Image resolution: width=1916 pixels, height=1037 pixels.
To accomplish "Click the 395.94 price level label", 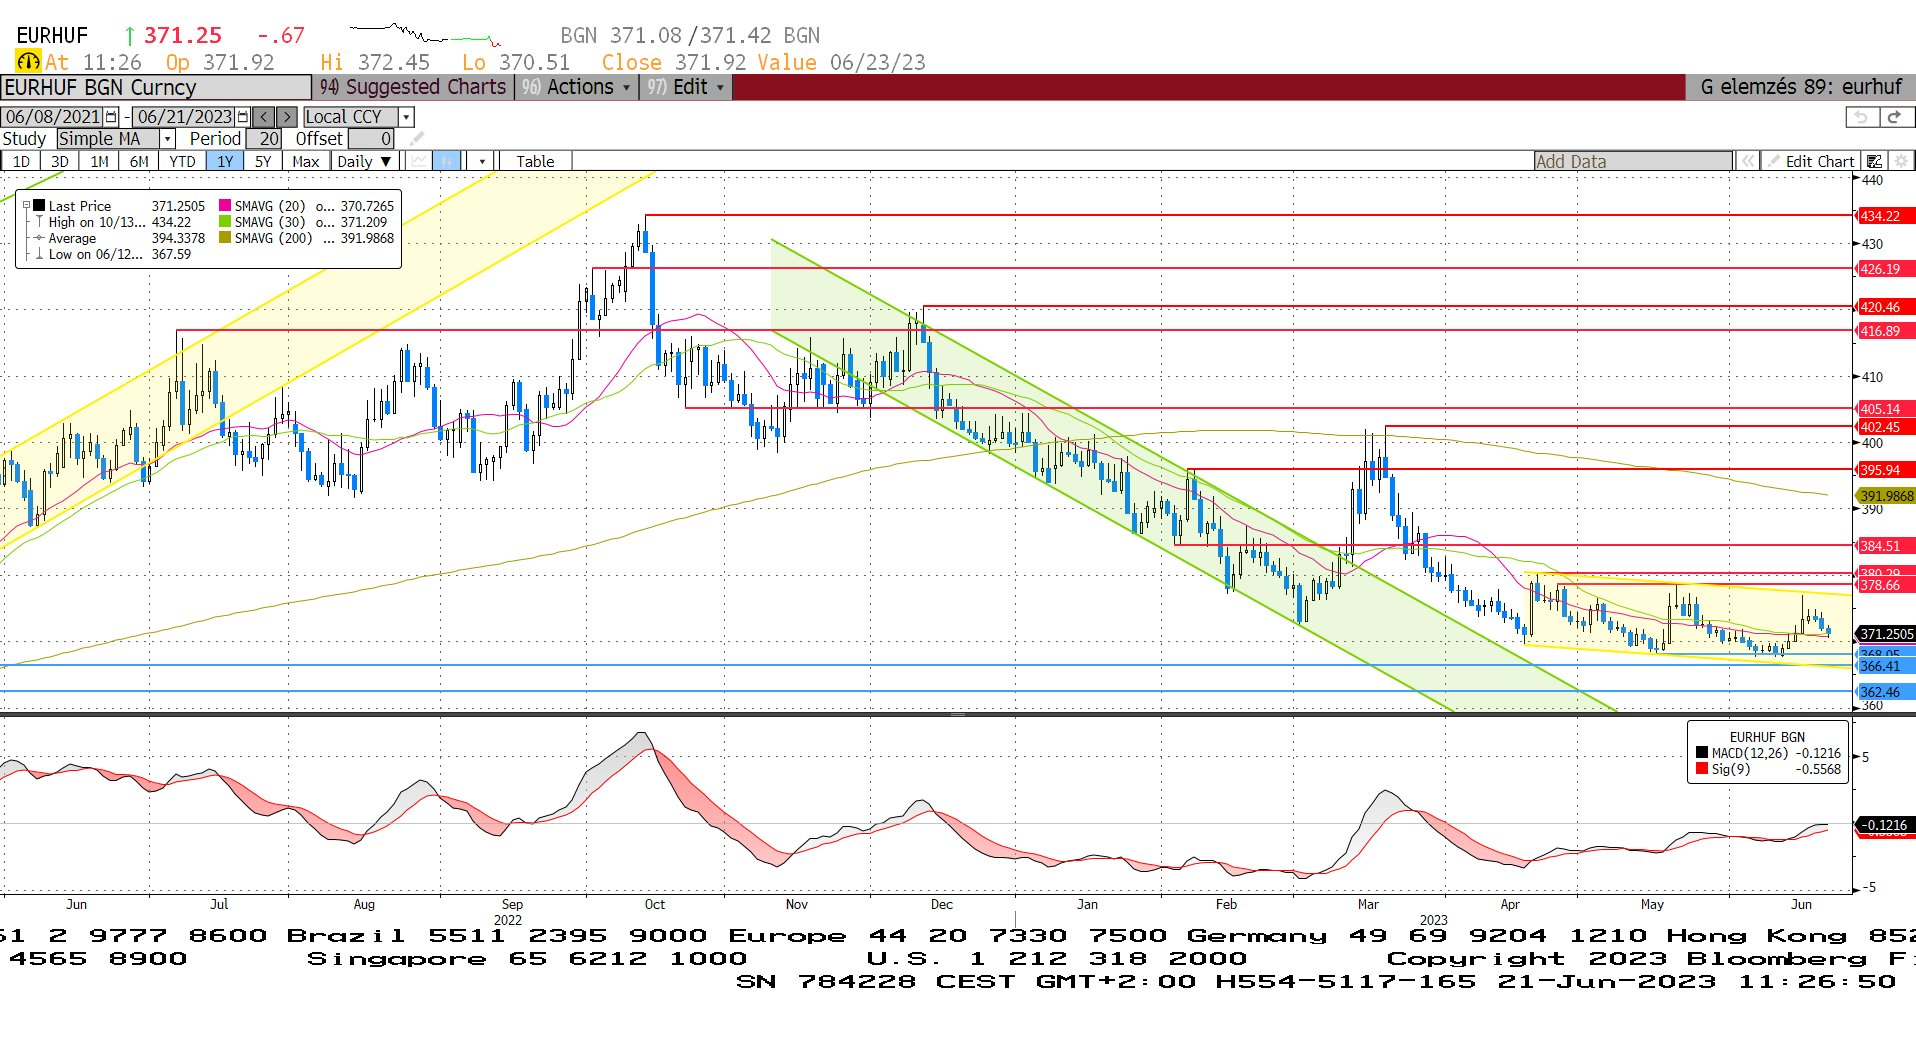I will 1885,470.
